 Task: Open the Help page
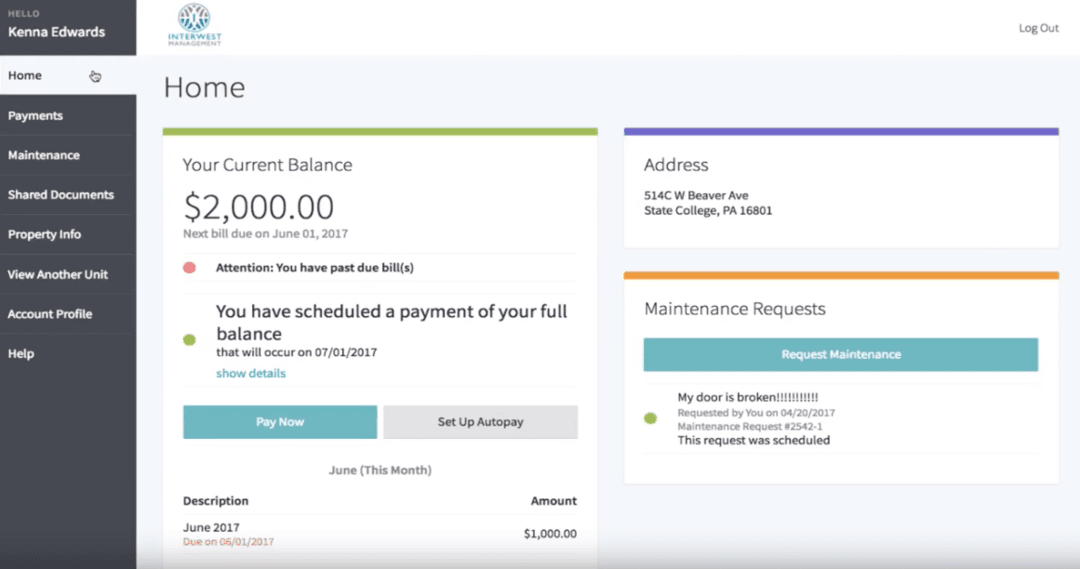coord(21,353)
